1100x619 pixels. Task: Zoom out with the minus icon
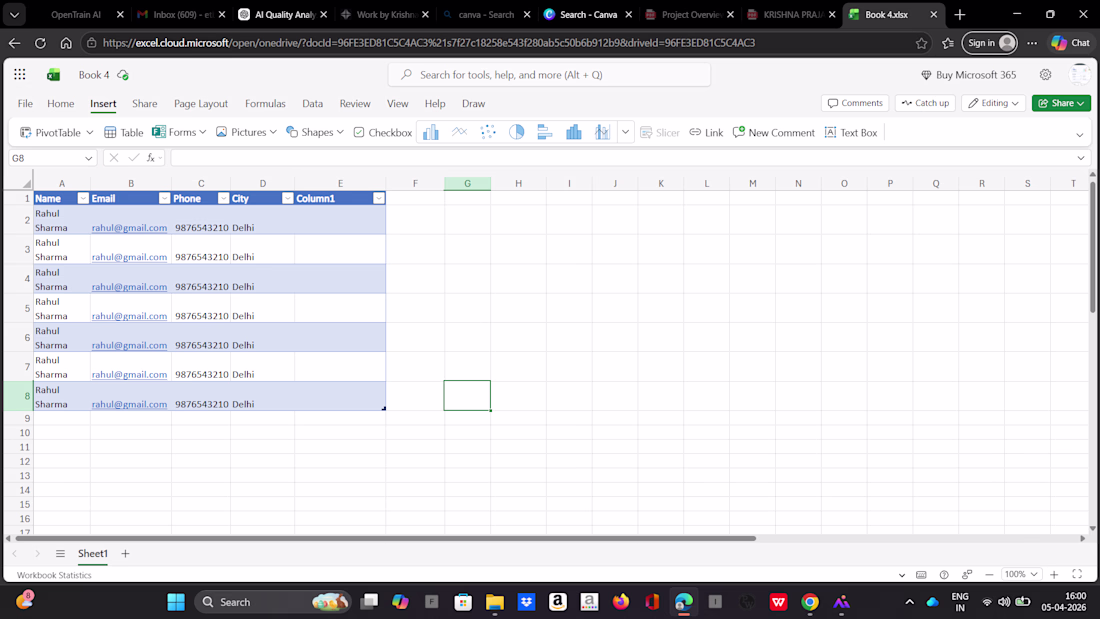coord(989,574)
